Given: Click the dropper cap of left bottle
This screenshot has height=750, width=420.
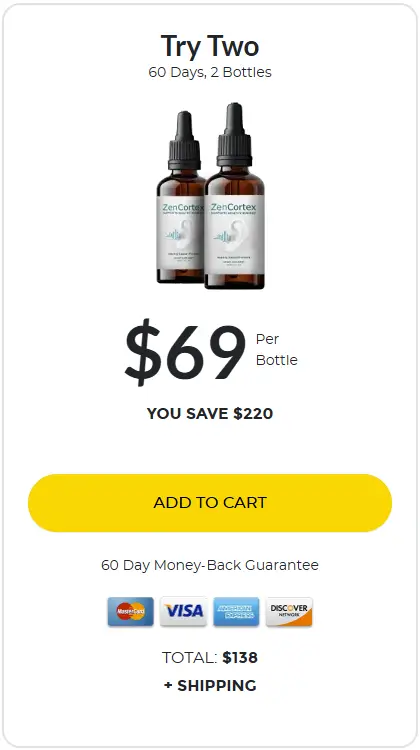Looking at the screenshot, I should [184, 141].
